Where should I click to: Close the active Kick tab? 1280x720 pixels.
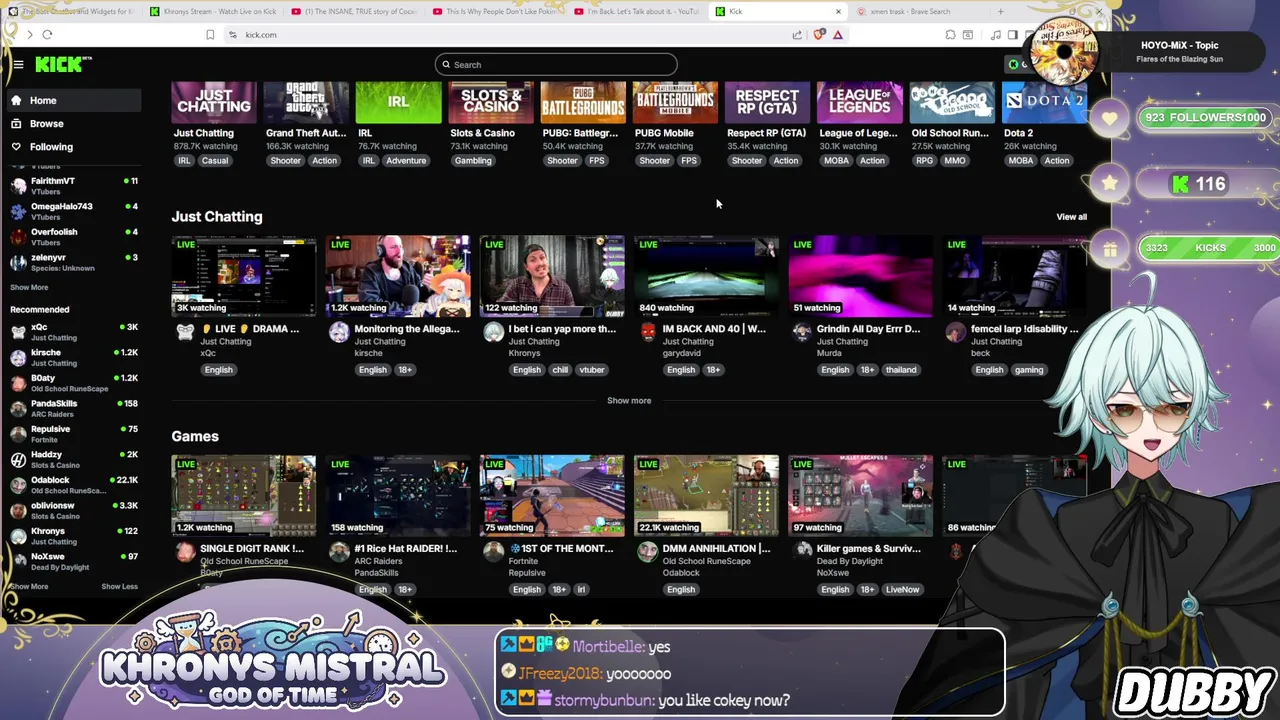[838, 12]
